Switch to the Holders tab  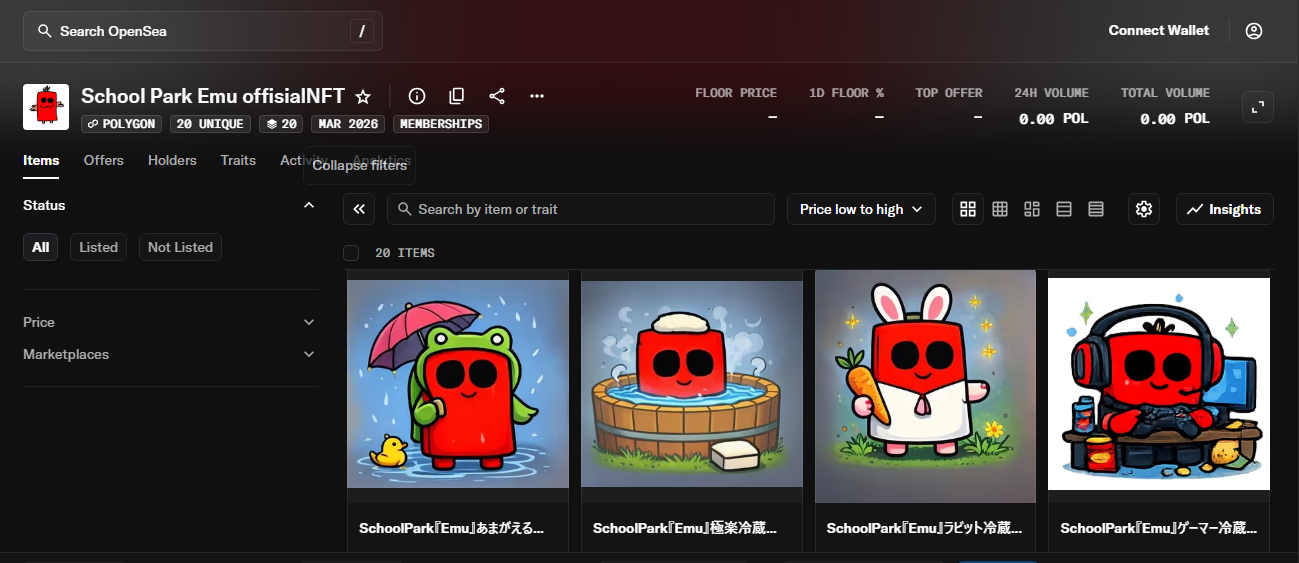(172, 160)
